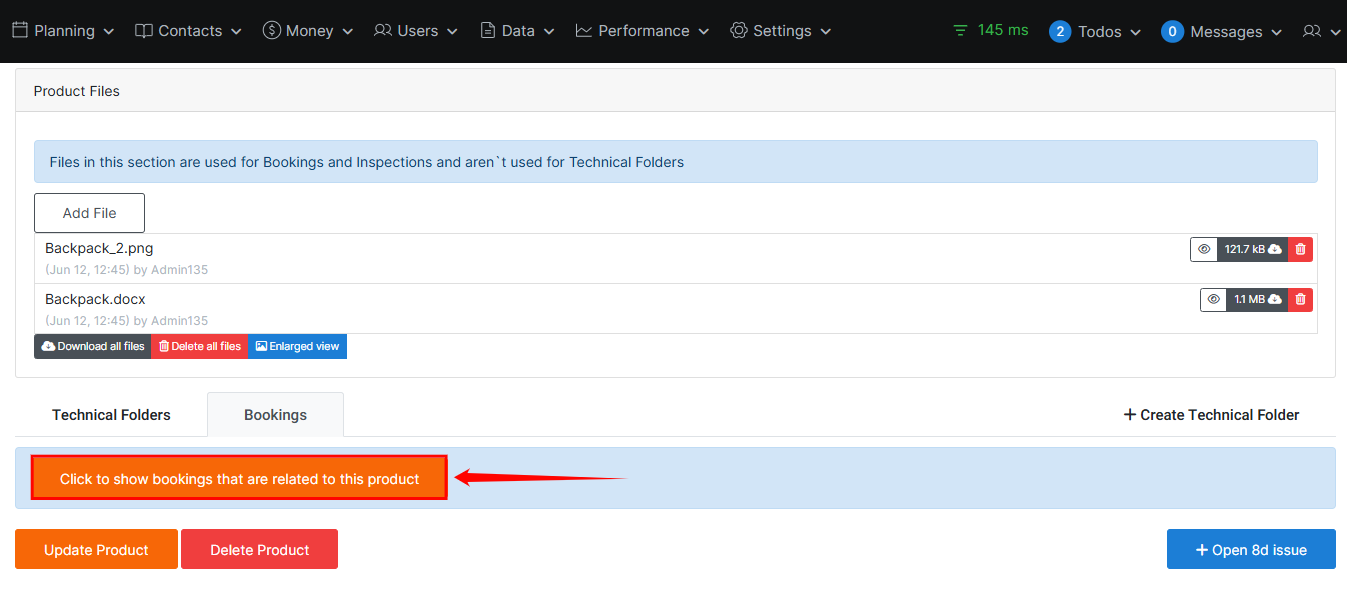Delete Backpack.docx using trash icon
This screenshot has width=1347, height=599.
pyautogui.click(x=1300, y=299)
